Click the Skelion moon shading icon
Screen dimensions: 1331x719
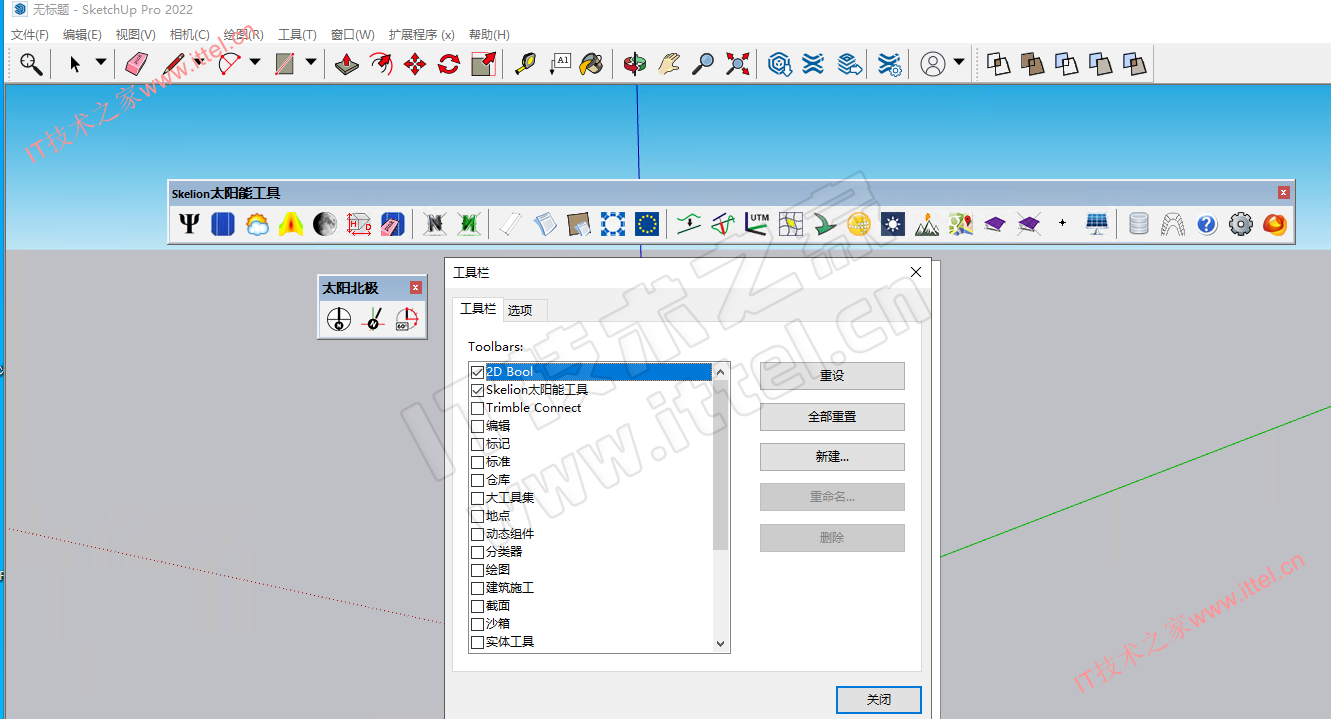[325, 224]
